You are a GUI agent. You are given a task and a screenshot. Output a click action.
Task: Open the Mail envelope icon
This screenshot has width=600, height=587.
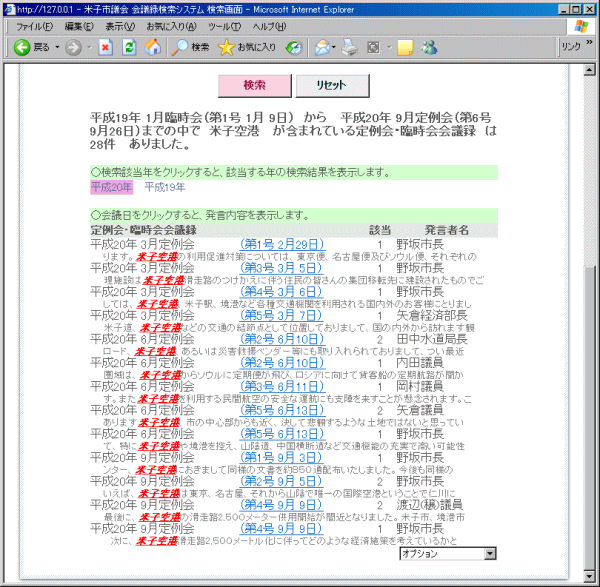pos(322,47)
